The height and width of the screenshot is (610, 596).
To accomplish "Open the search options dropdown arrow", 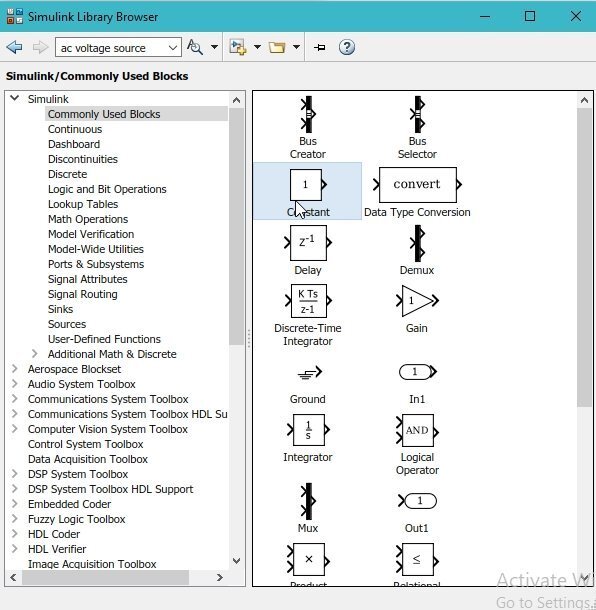I will [214, 47].
